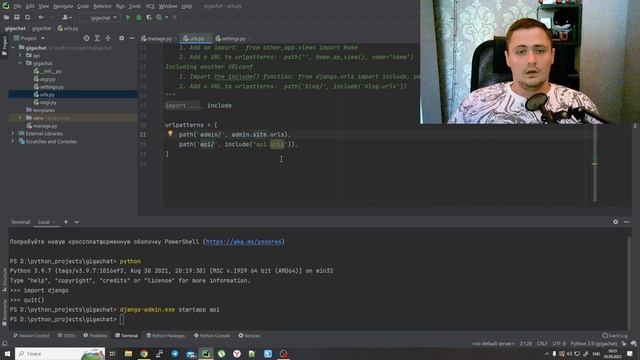Open the VCS menu
This screenshot has height=360, width=640.
pos(150,6)
